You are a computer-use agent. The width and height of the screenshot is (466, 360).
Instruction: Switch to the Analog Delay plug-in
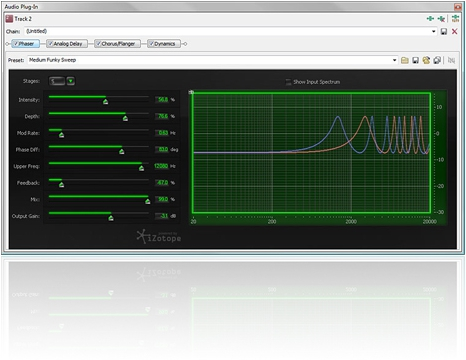point(67,44)
